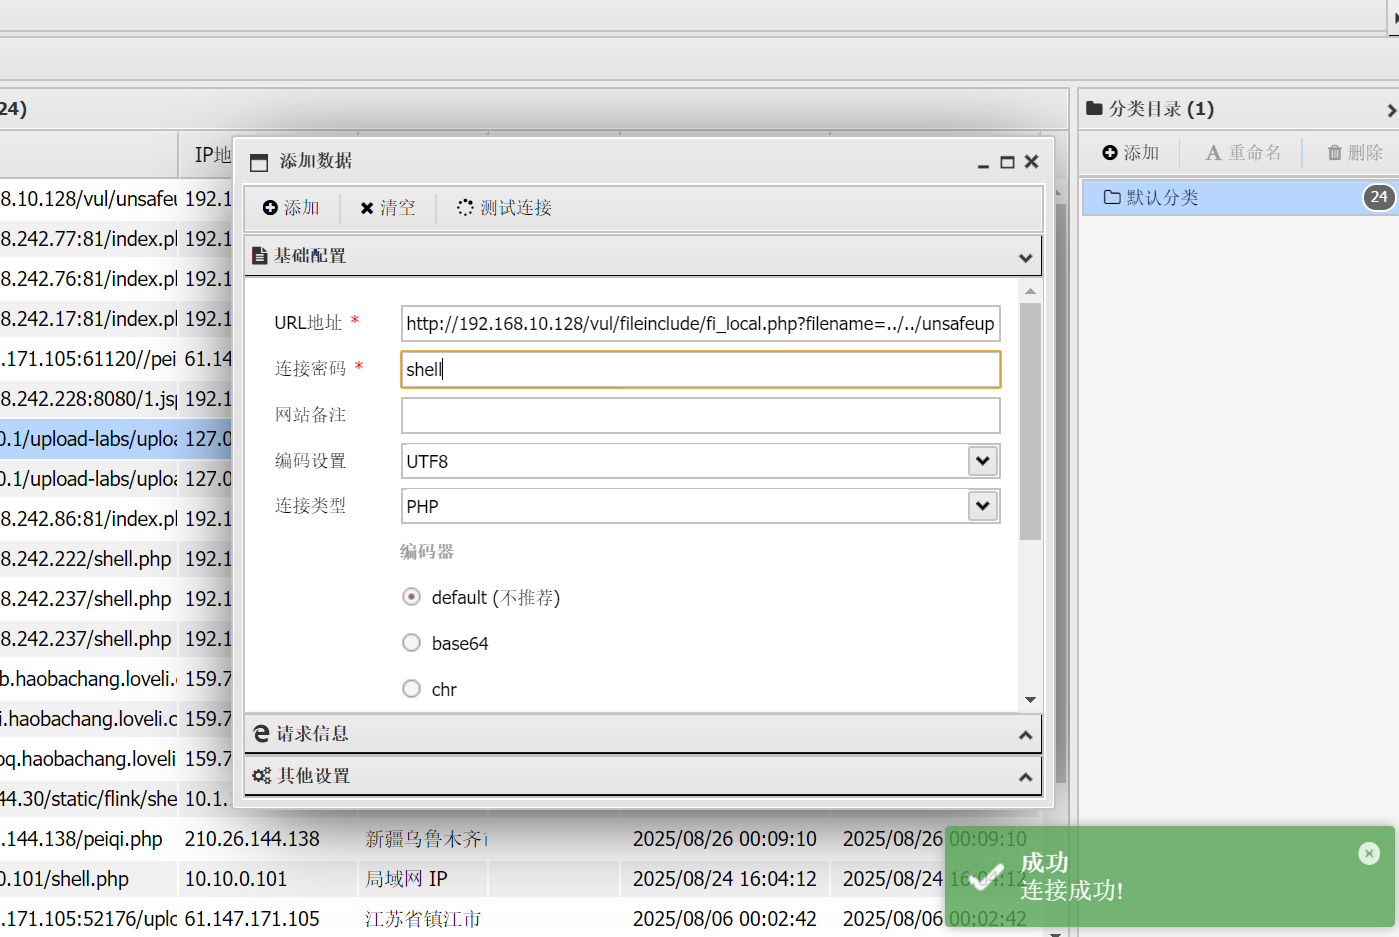
Task: Select the 默认分类 category folder
Action: point(1161,198)
